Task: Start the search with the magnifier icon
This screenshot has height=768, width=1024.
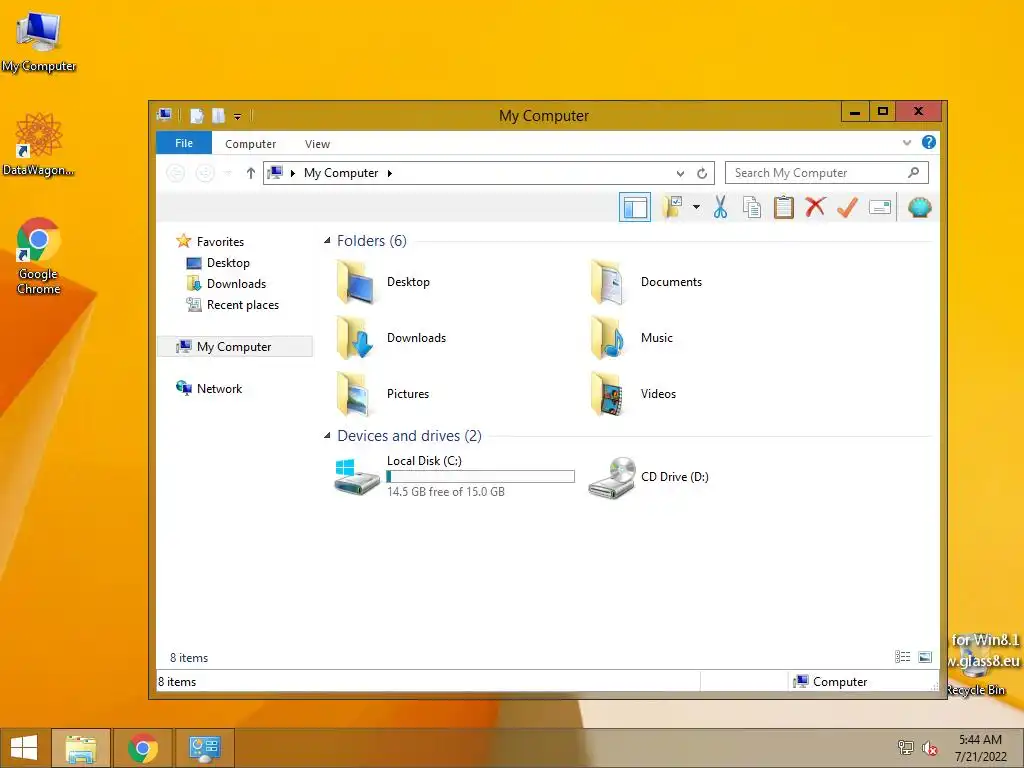Action: pos(914,172)
